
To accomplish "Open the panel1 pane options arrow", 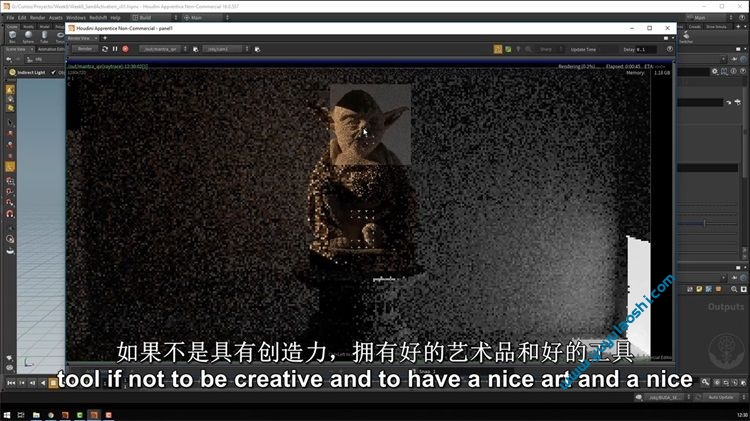I will click(x=672, y=38).
